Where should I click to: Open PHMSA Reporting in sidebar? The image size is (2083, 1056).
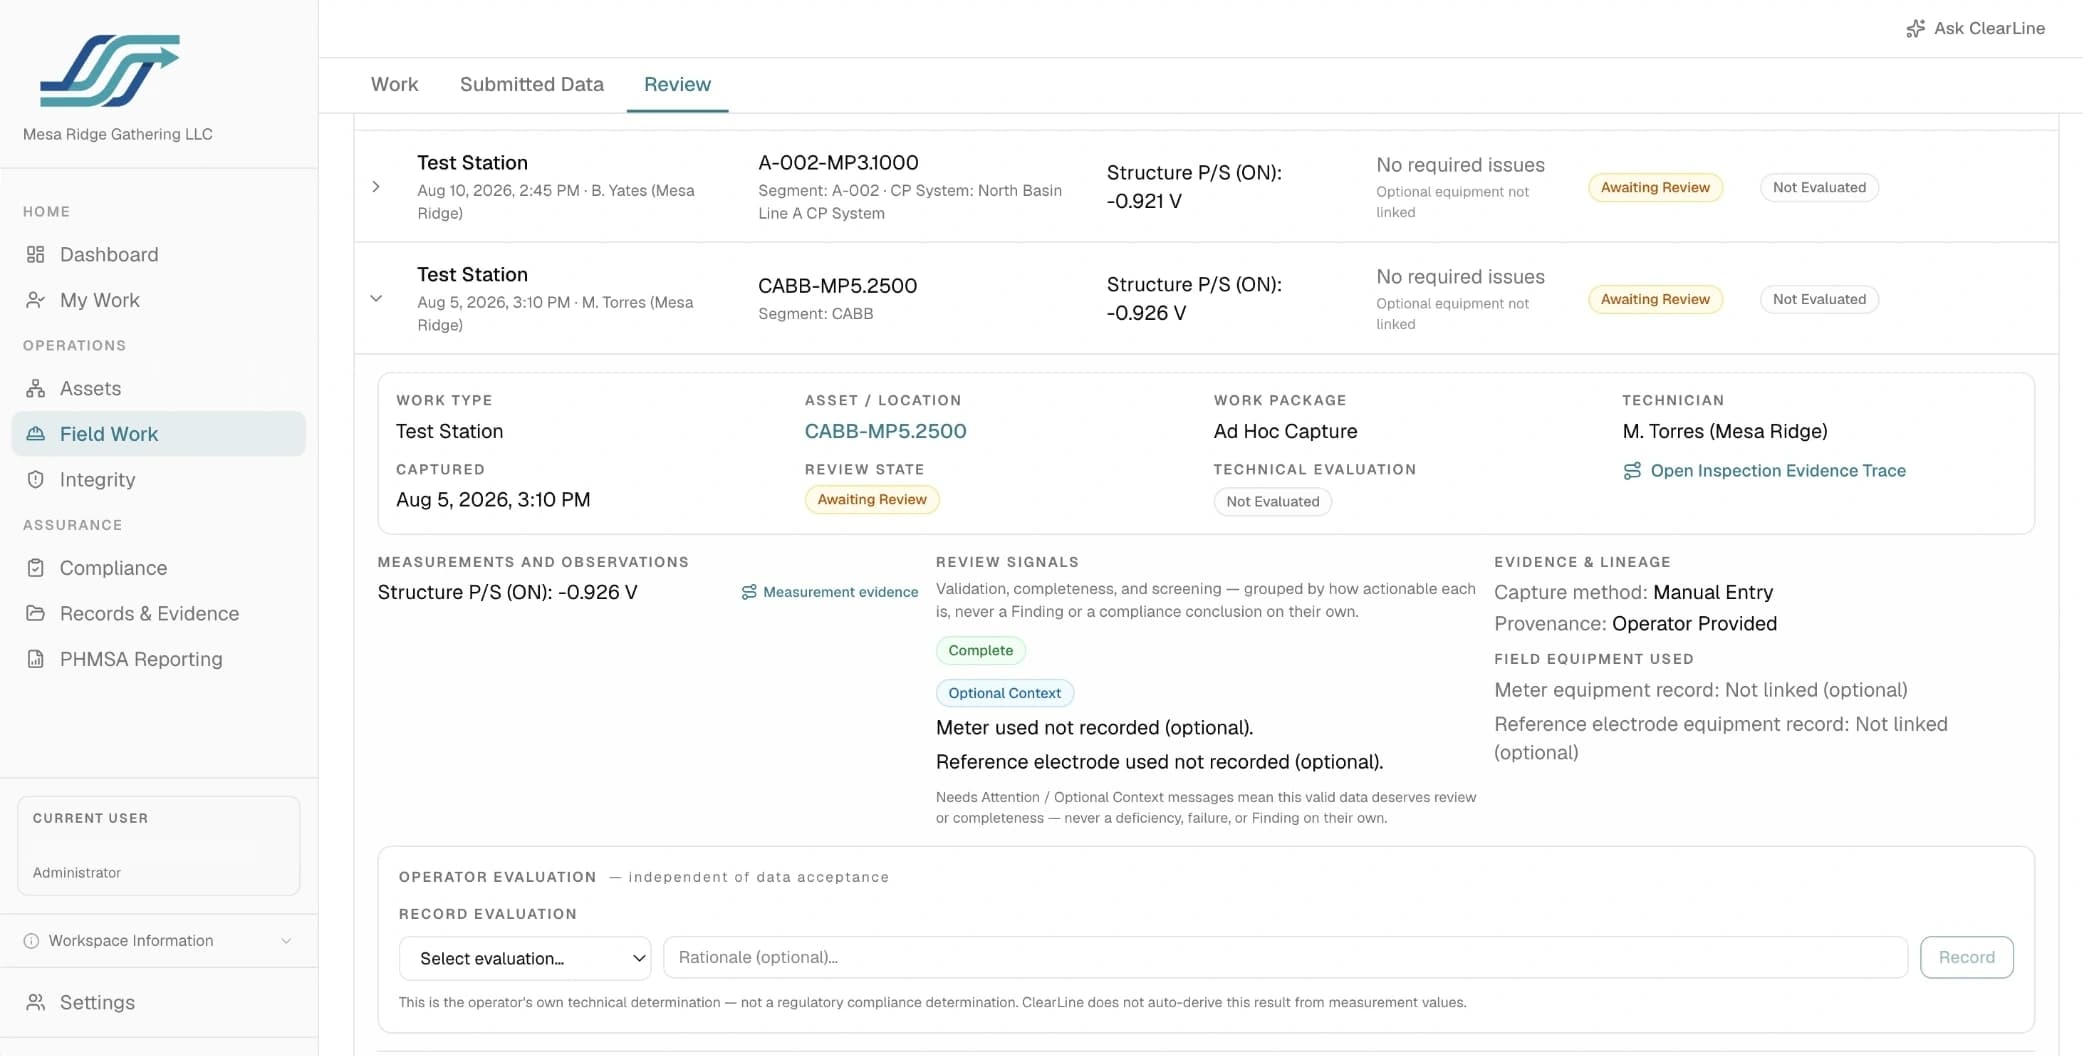pyautogui.click(x=141, y=659)
